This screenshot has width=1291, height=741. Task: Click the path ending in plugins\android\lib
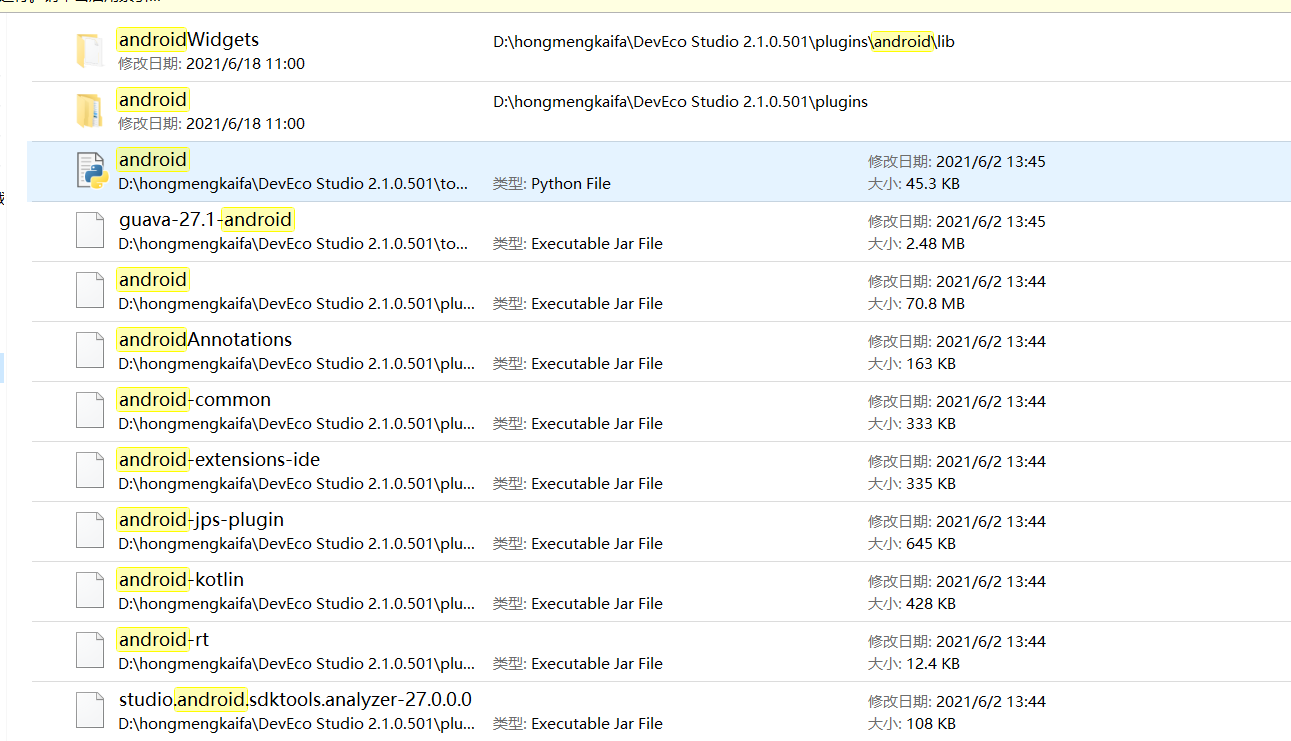[x=724, y=42]
